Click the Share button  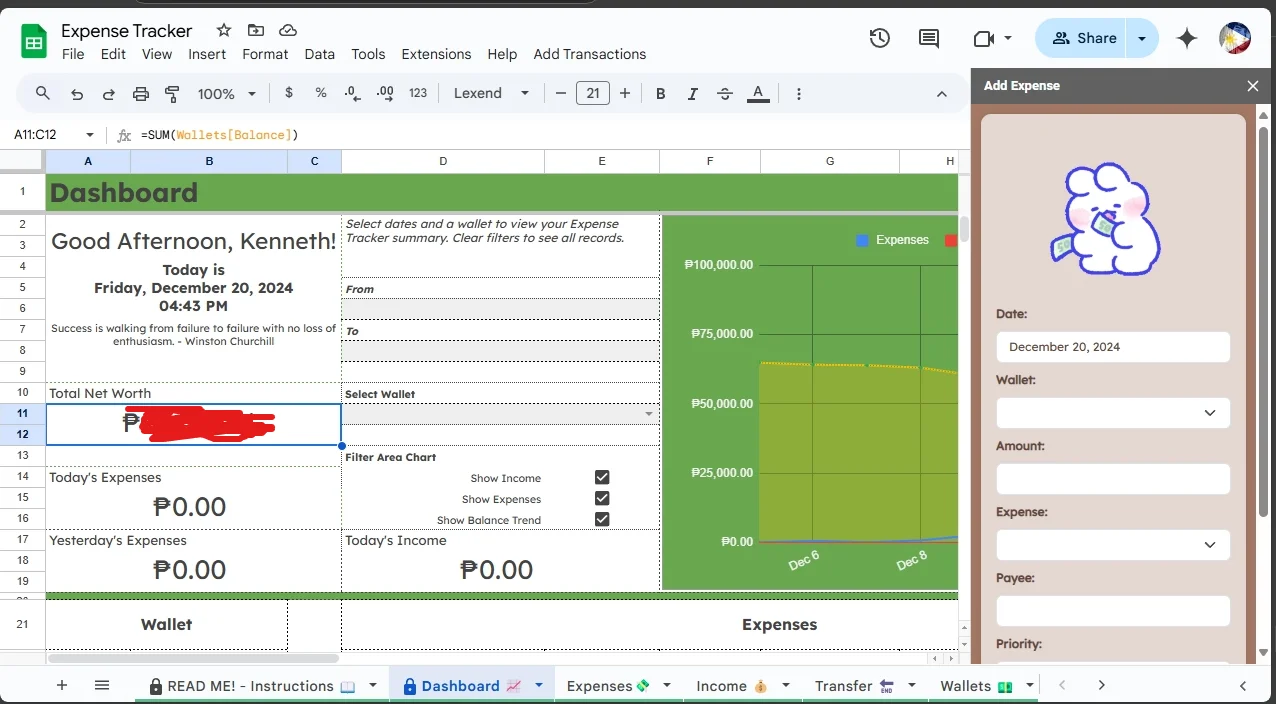point(1082,38)
